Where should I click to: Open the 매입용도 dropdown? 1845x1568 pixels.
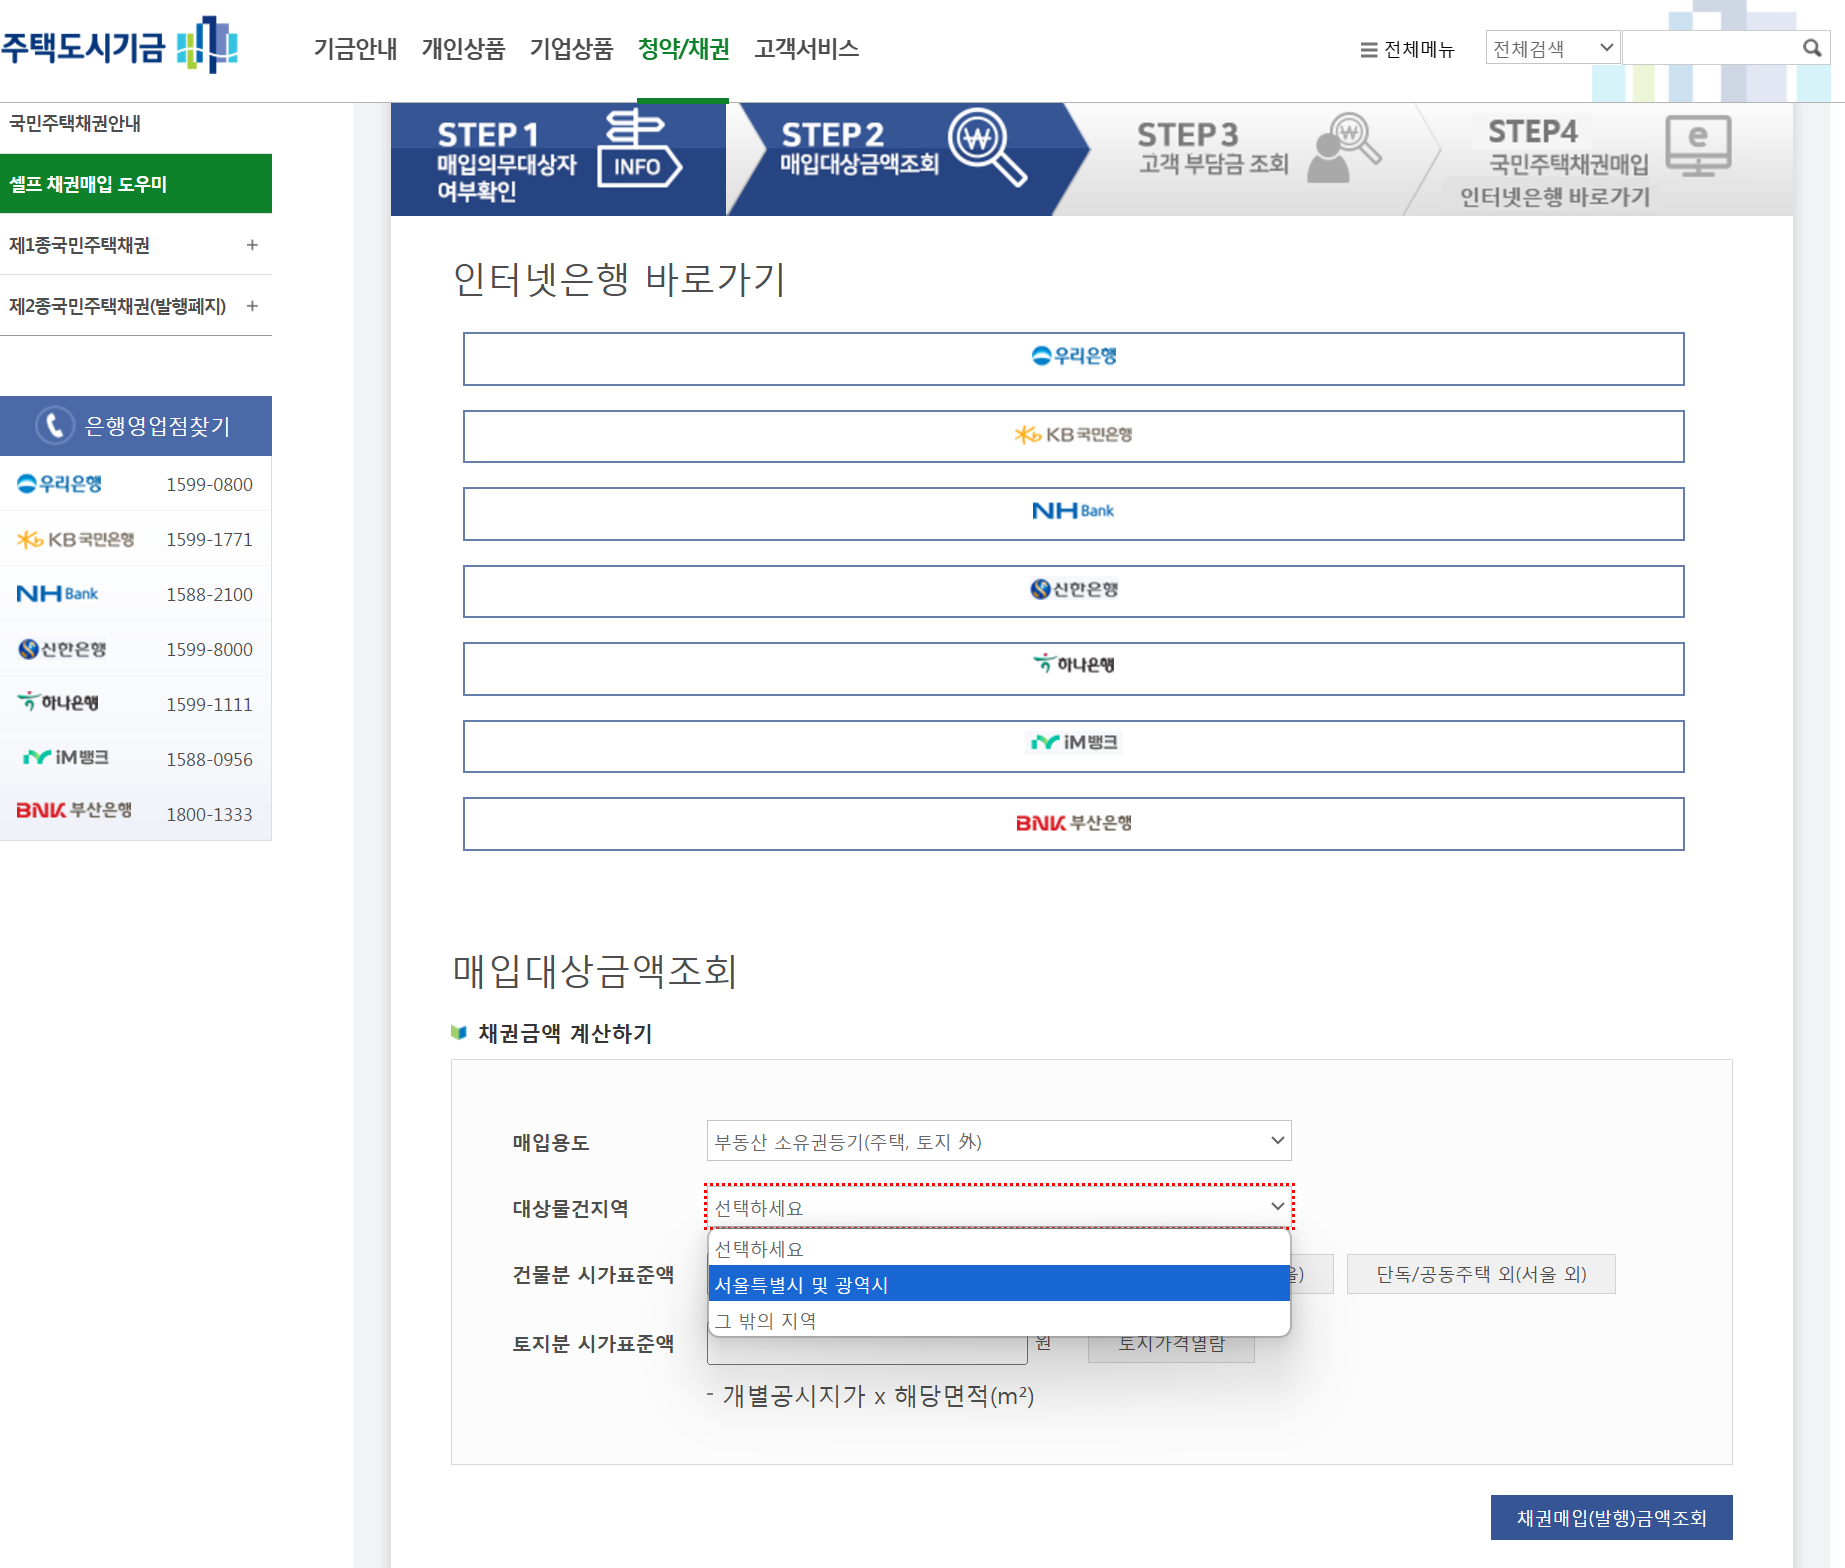999,1141
